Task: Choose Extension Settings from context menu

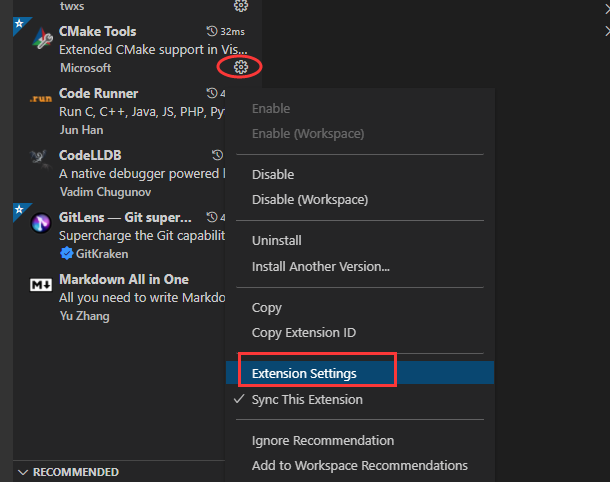Action: point(360,373)
